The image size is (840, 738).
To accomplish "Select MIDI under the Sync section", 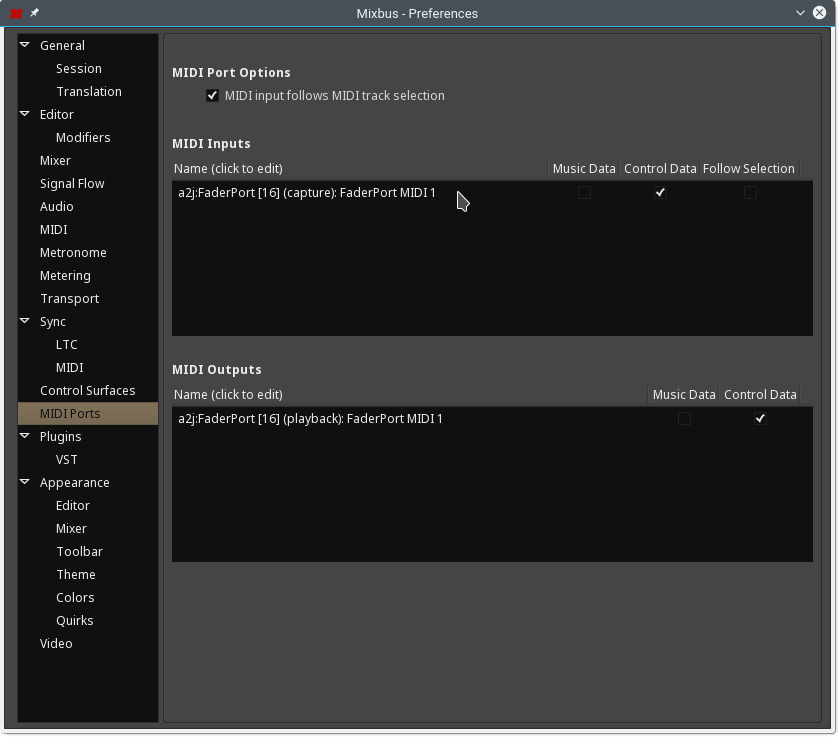I will pyautogui.click(x=70, y=368).
